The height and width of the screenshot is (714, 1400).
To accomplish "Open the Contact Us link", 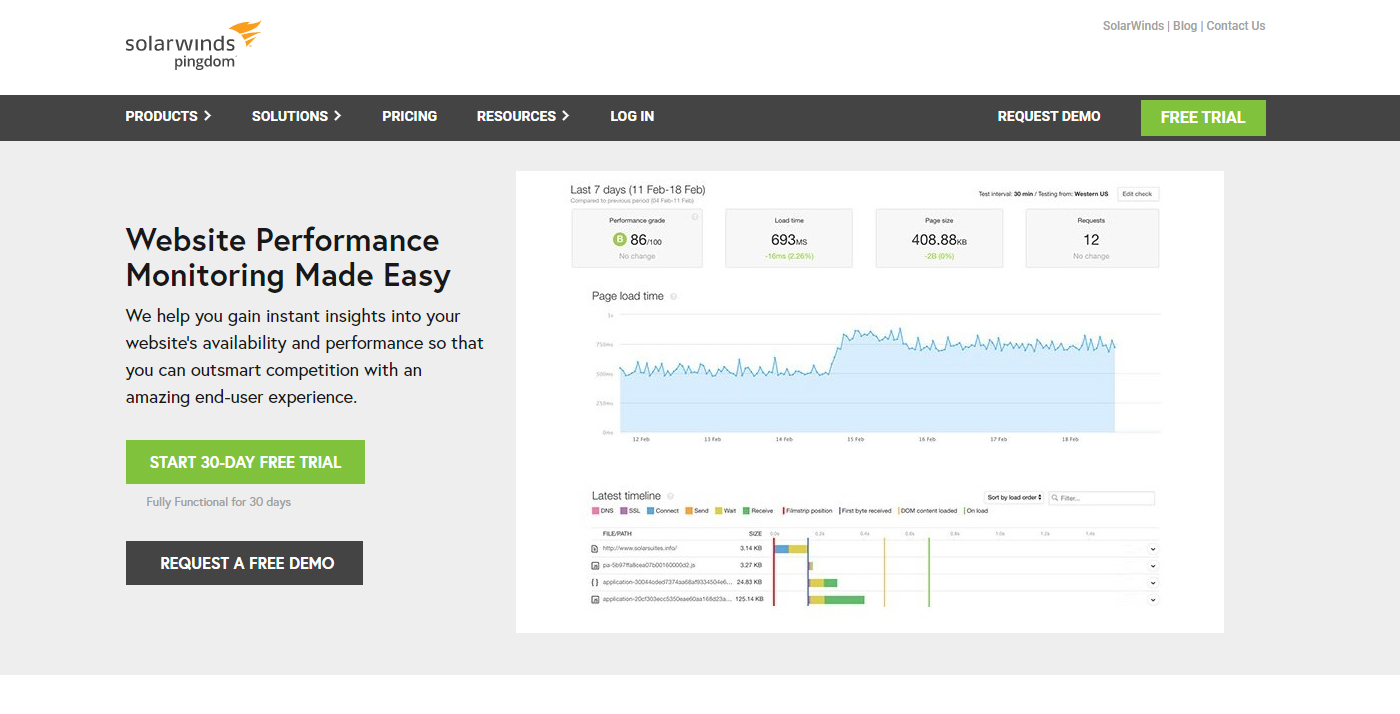I will tap(1235, 26).
